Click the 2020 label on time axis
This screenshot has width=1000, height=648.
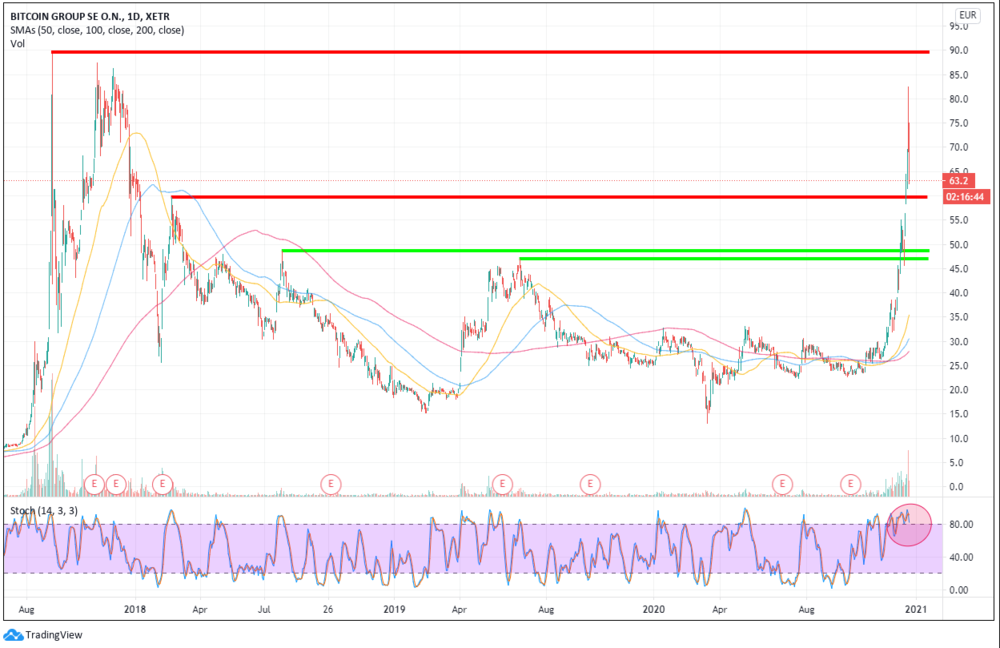(x=654, y=609)
